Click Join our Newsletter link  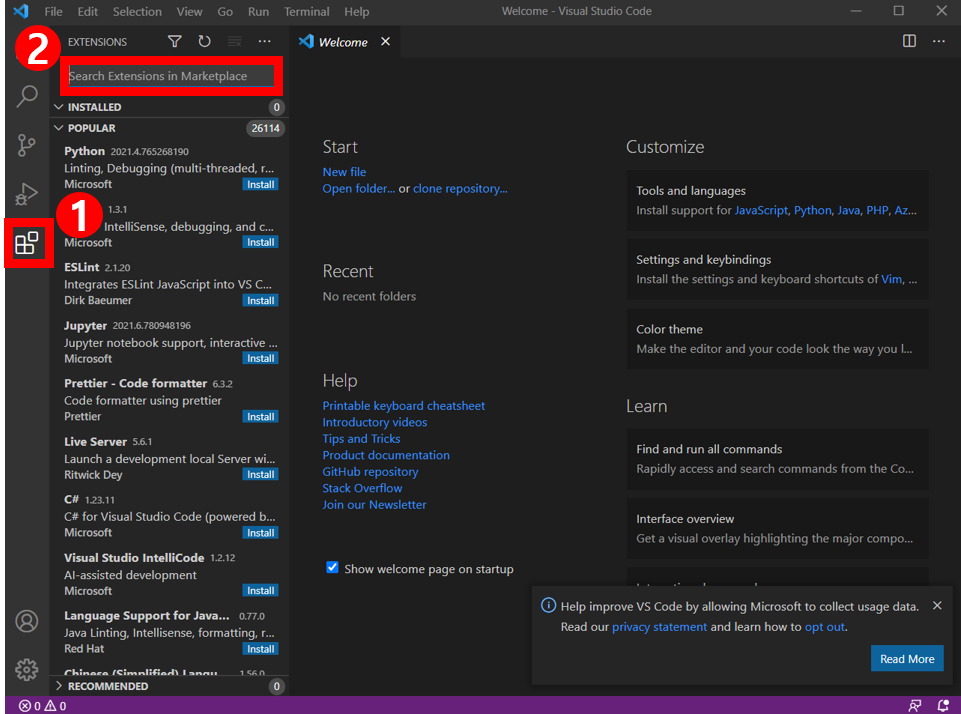coord(374,505)
